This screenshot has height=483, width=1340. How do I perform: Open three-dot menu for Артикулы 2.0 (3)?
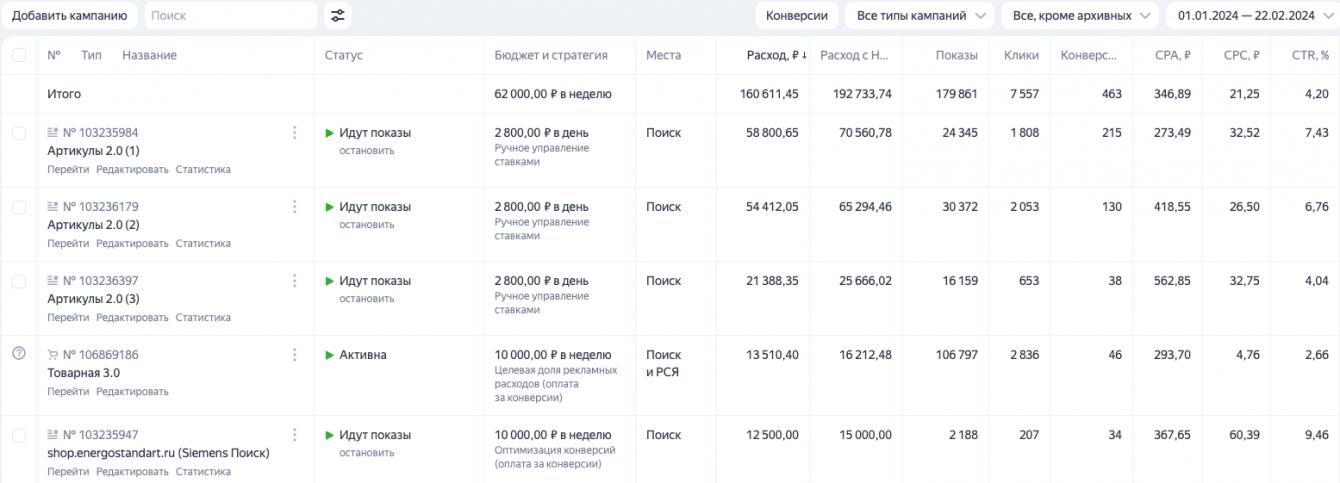(x=294, y=281)
